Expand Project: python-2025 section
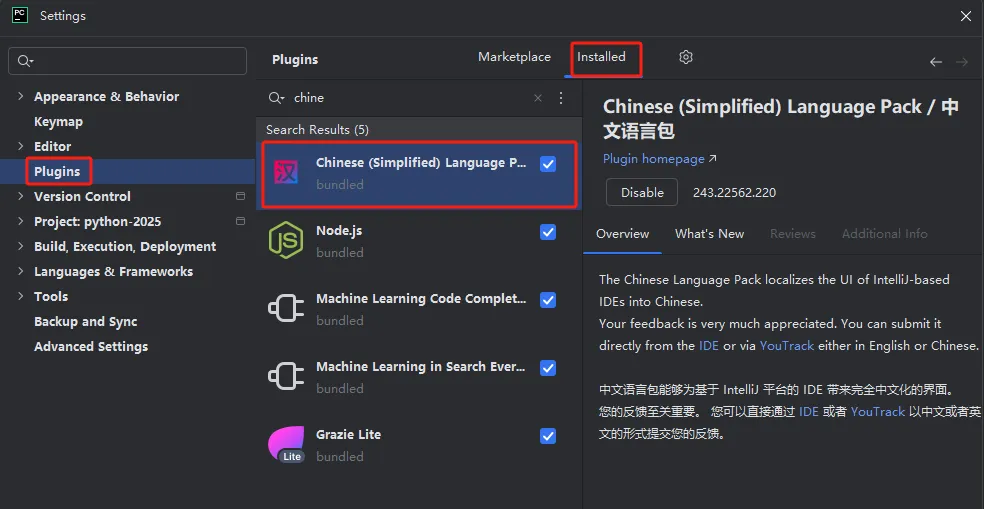 [21, 222]
